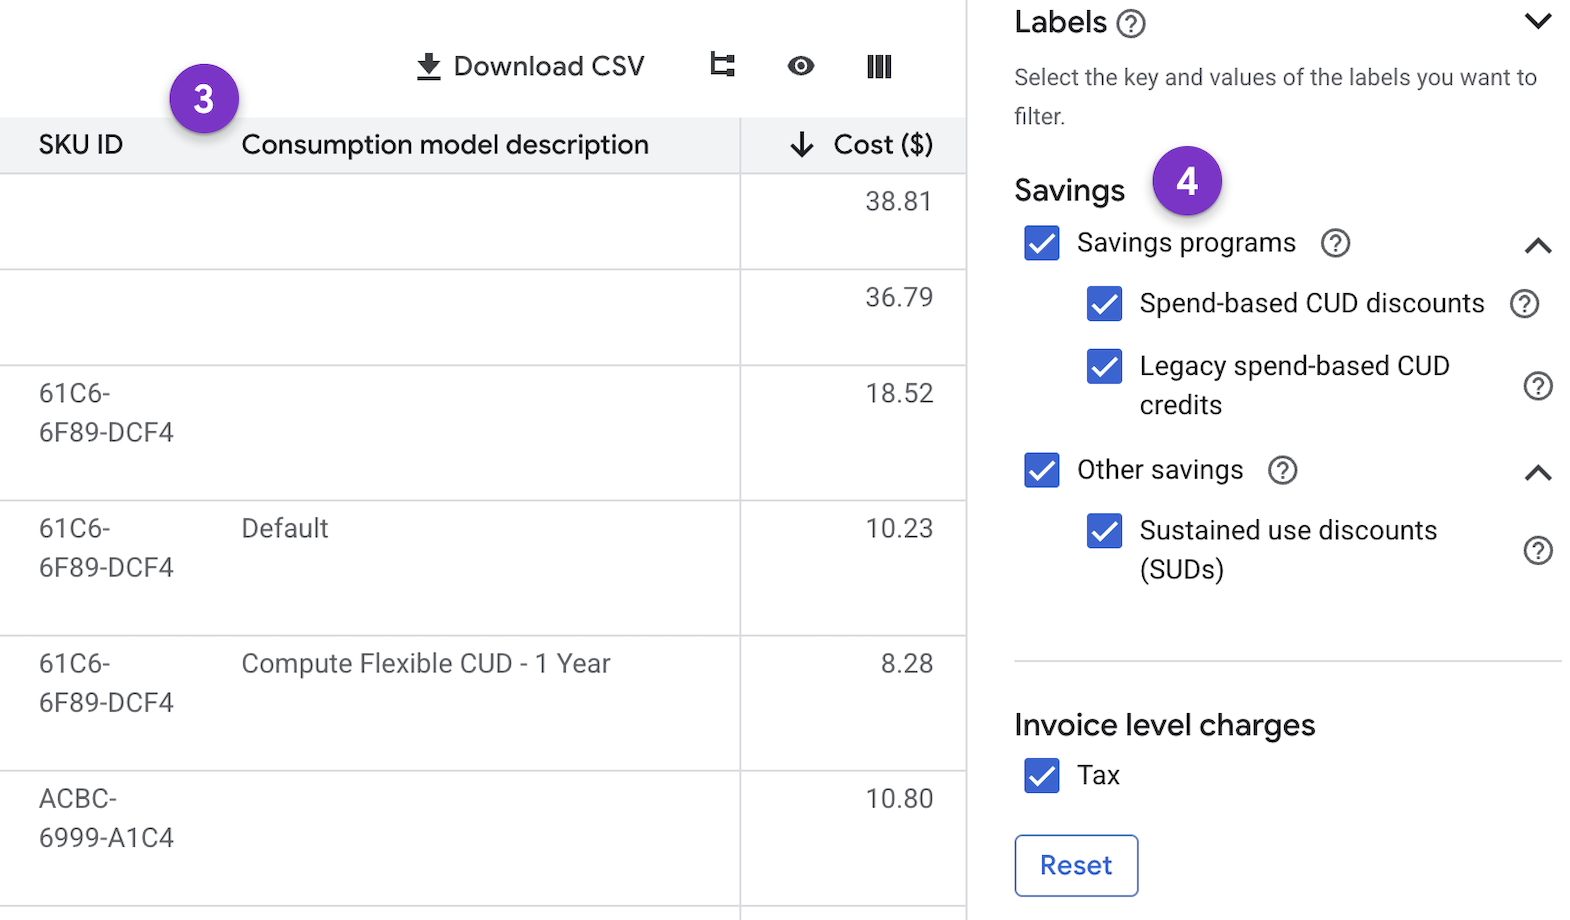Expand the Labels section chevron
This screenshot has width=1570, height=920.
[1537, 21]
